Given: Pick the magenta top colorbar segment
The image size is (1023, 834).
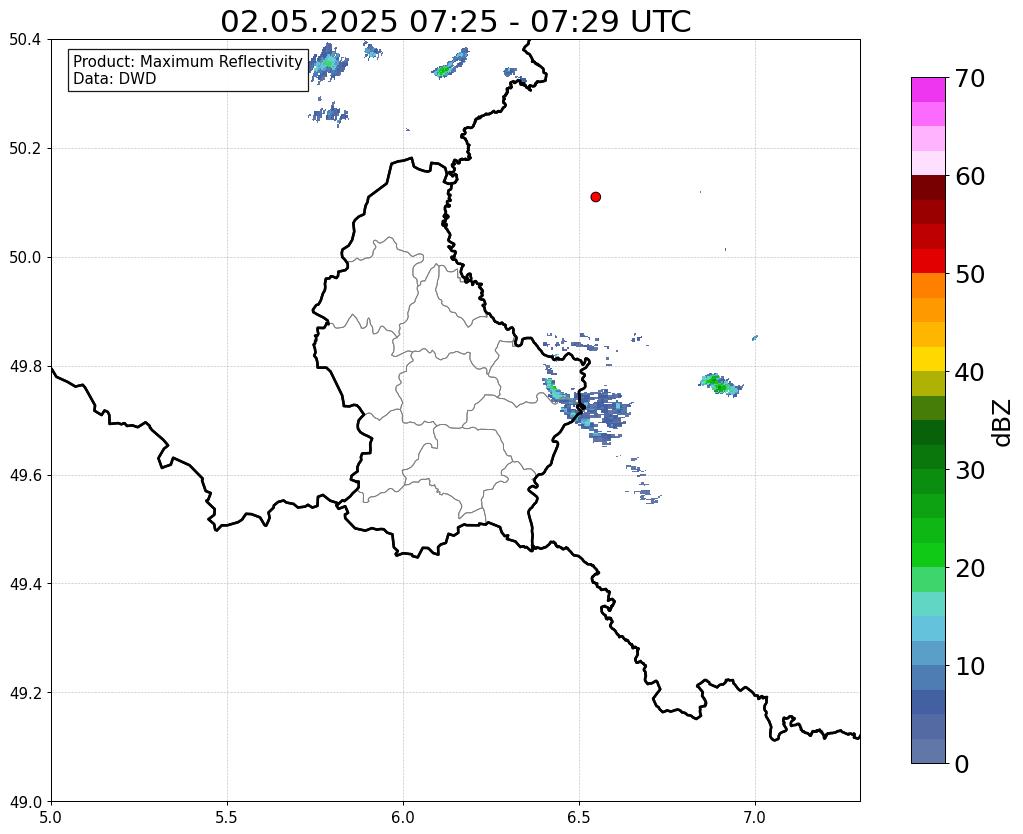Looking at the screenshot, I should click(928, 90).
